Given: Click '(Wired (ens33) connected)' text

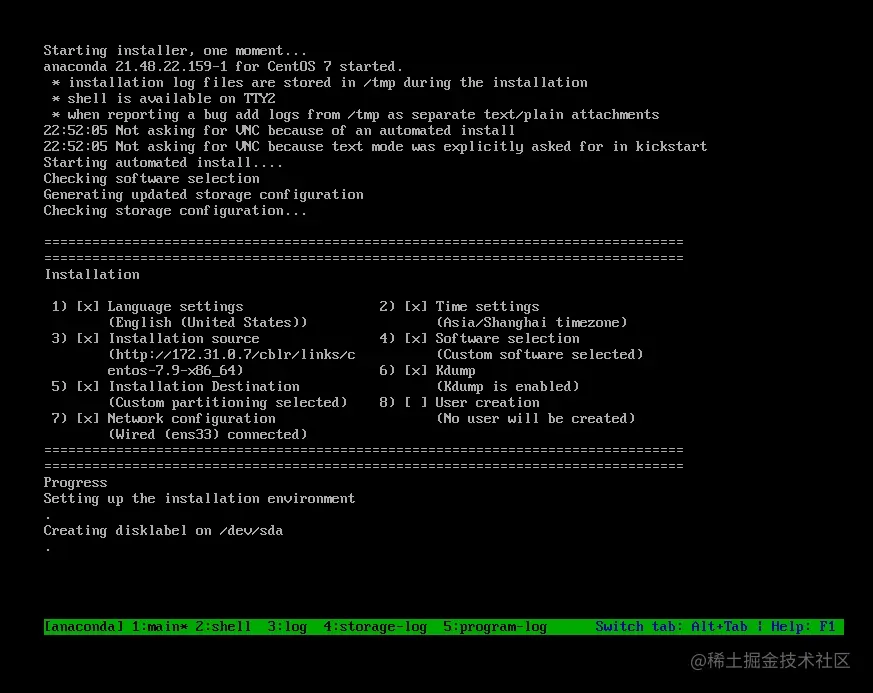Looking at the screenshot, I should click(x=208, y=435).
